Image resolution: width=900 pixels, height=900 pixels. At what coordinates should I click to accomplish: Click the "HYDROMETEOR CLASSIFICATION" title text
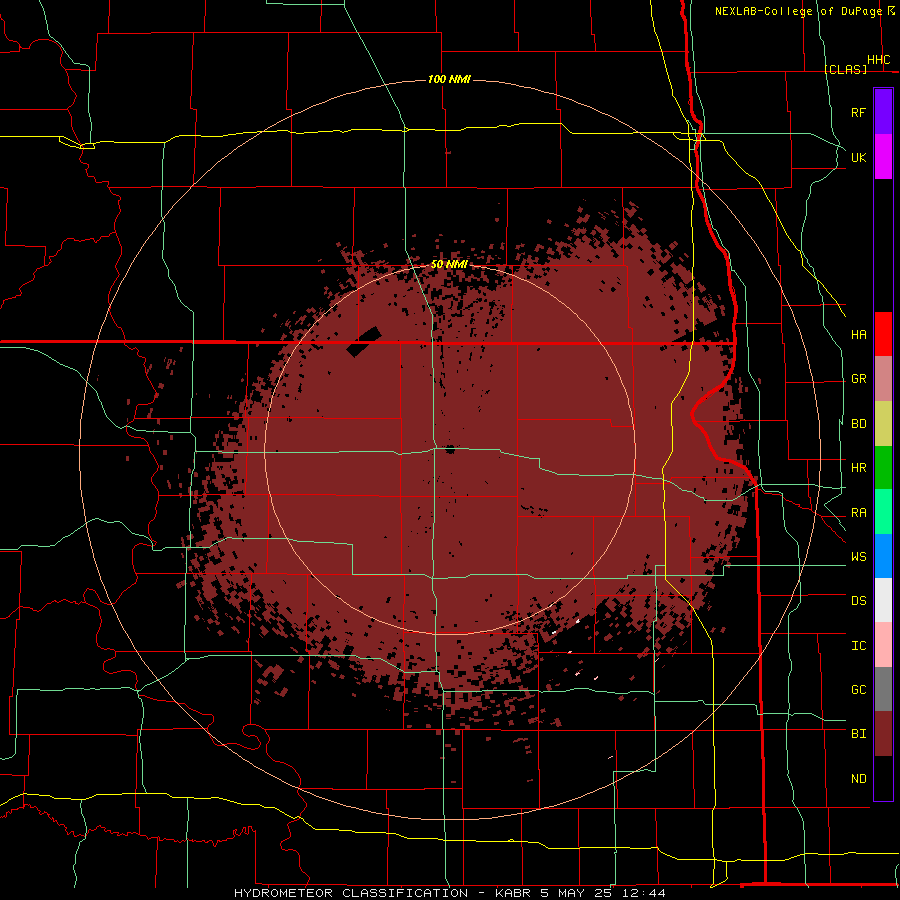pyautogui.click(x=351, y=893)
